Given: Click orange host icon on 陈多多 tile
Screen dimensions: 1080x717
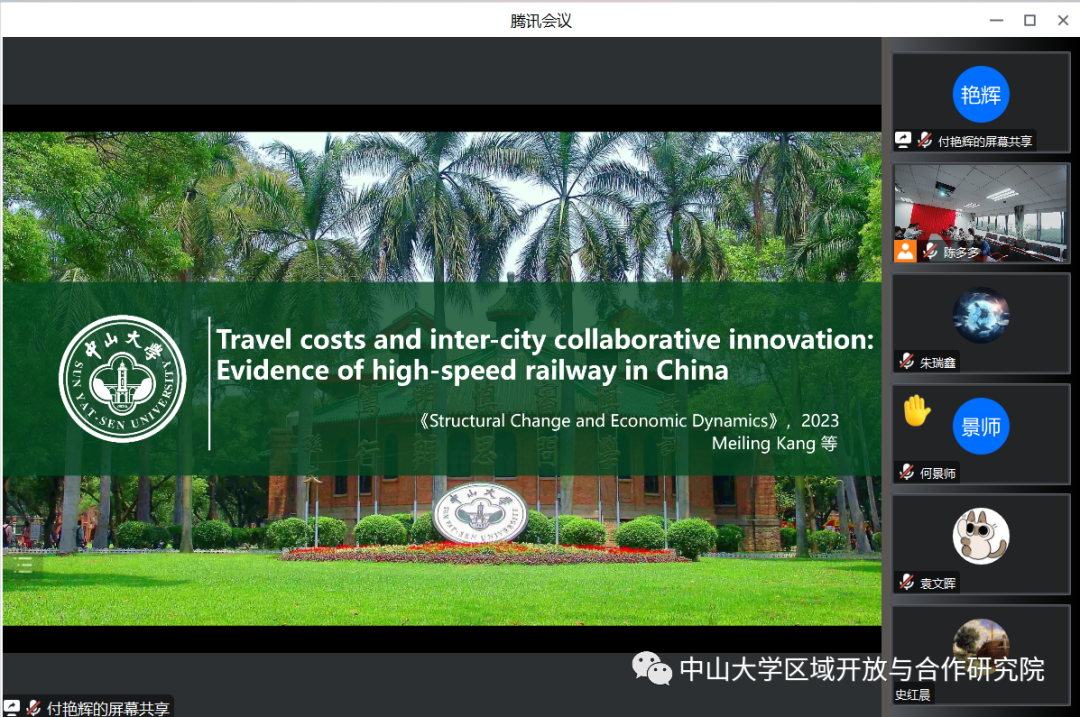Looking at the screenshot, I should coord(905,251).
